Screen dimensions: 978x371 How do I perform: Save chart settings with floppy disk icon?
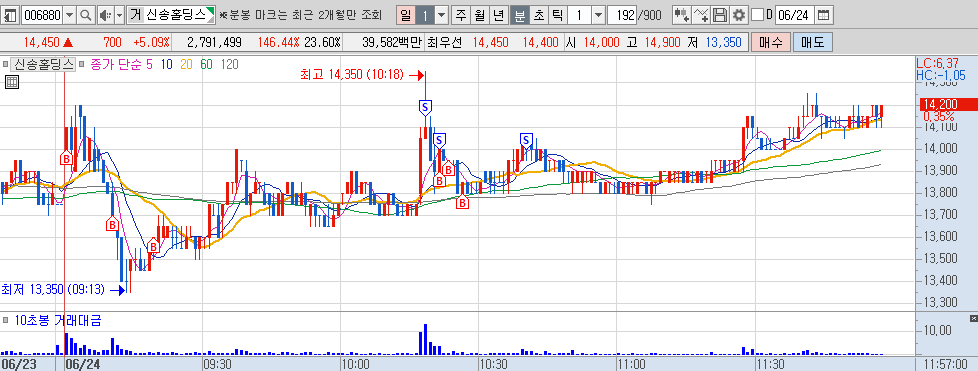720,15
